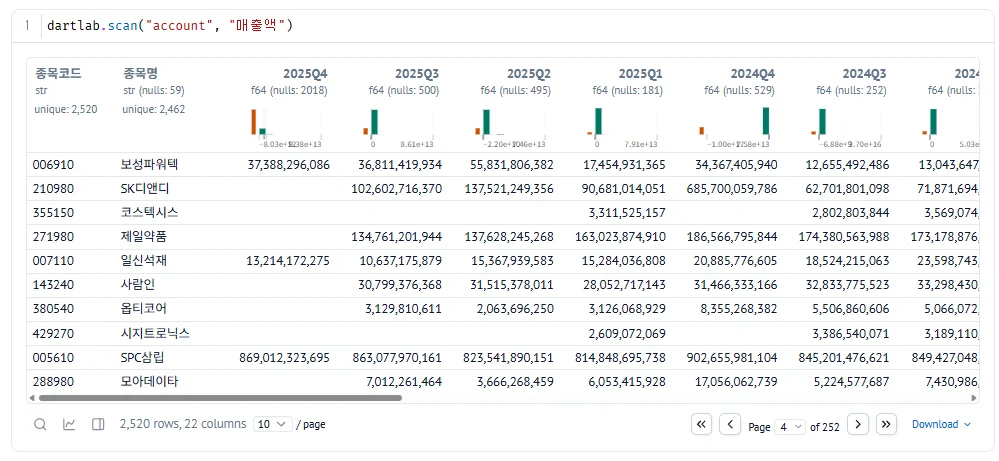Click the horizontal table scrollbar
The image size is (999, 461).
pyautogui.click(x=220, y=398)
